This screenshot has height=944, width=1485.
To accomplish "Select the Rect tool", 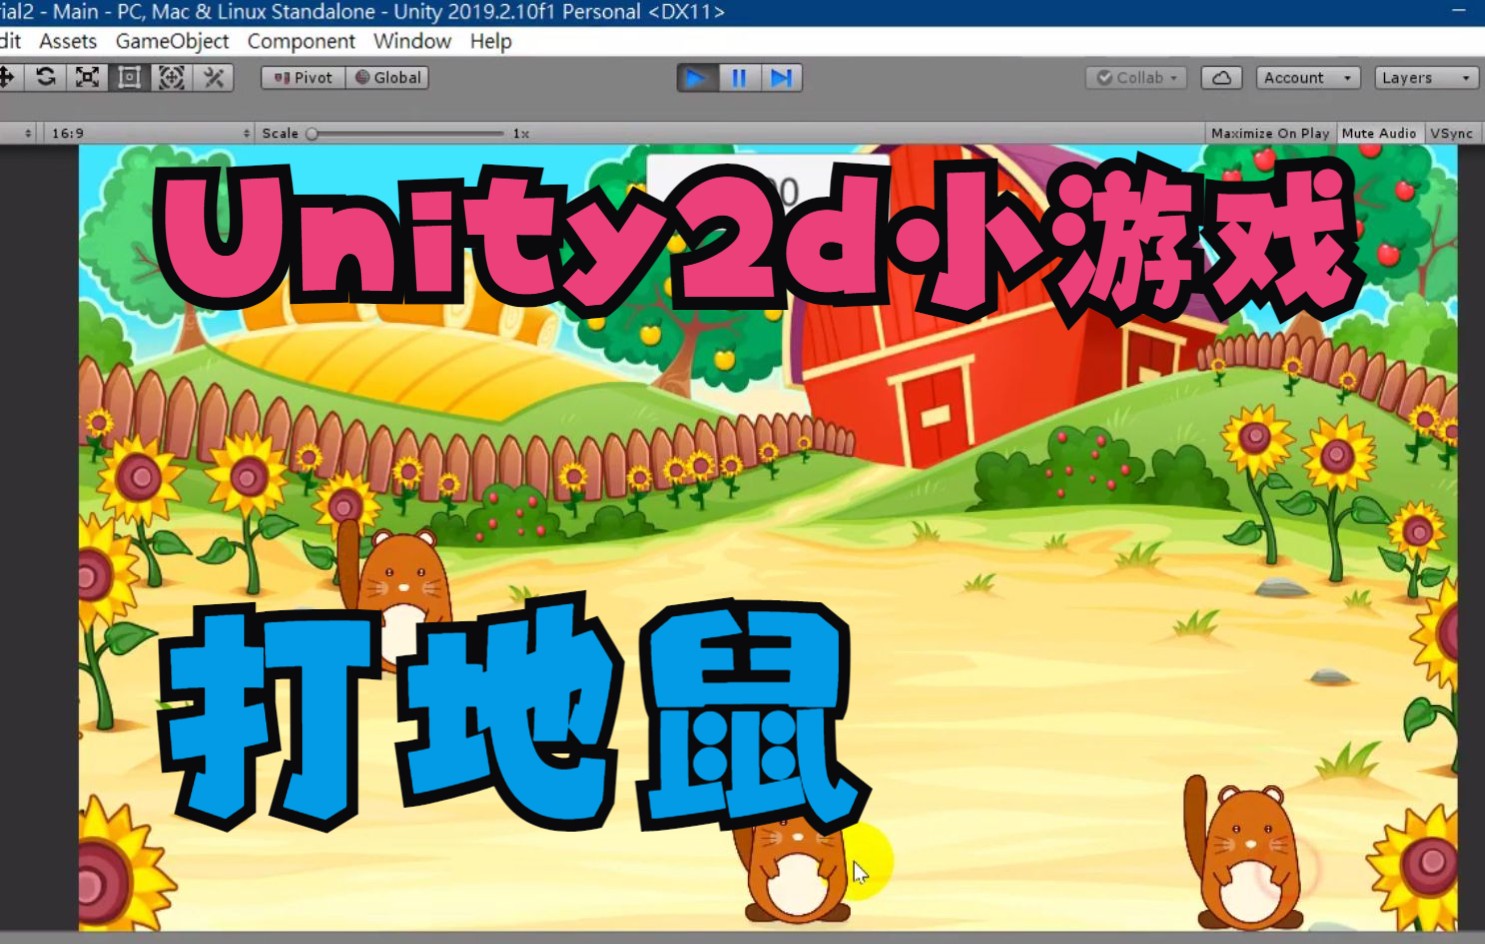I will (129, 77).
